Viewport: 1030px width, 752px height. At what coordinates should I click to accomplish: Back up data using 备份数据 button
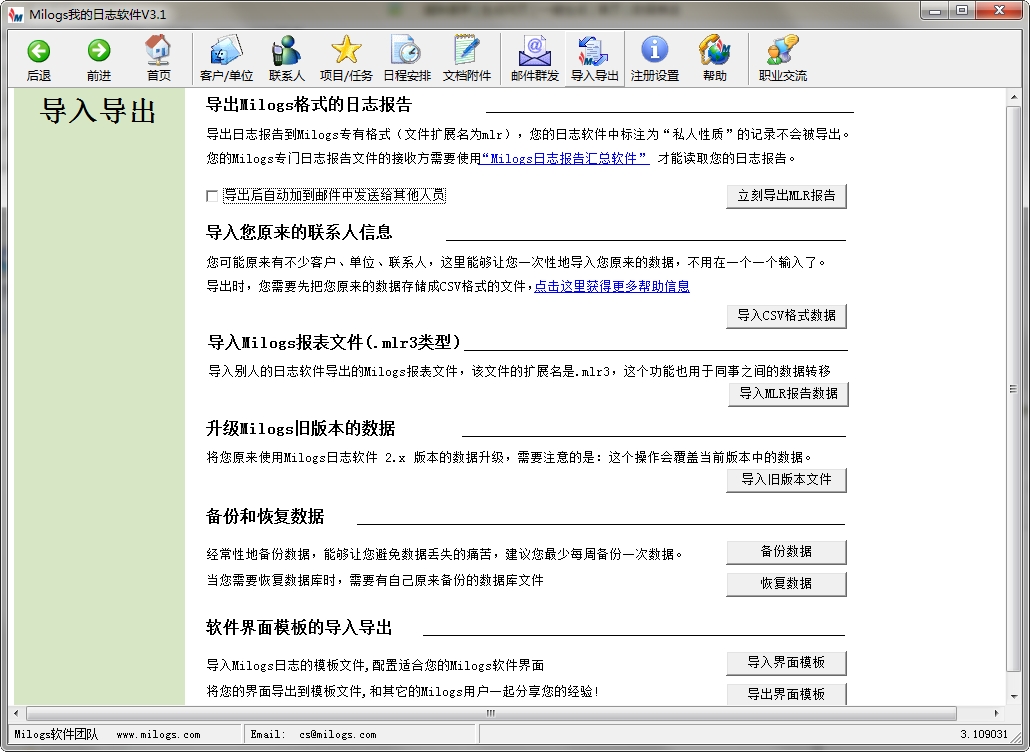pos(786,552)
